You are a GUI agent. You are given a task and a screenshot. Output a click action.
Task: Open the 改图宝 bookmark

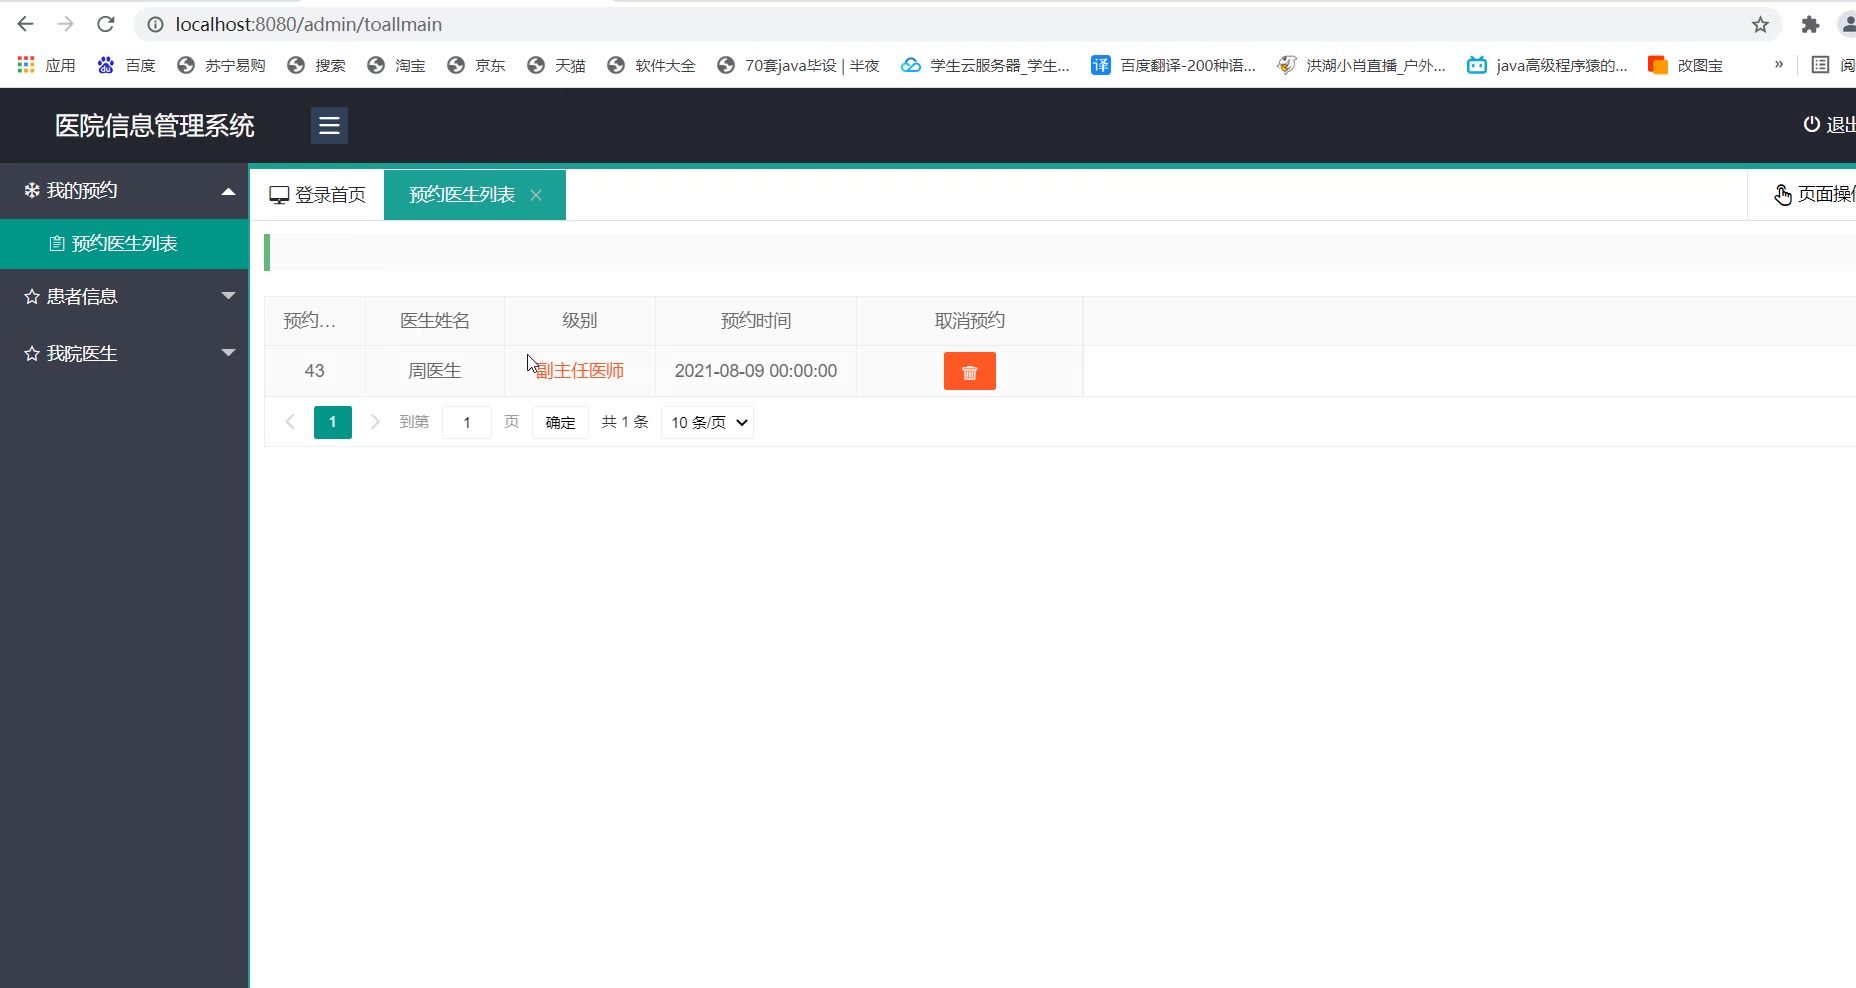click(x=1686, y=65)
